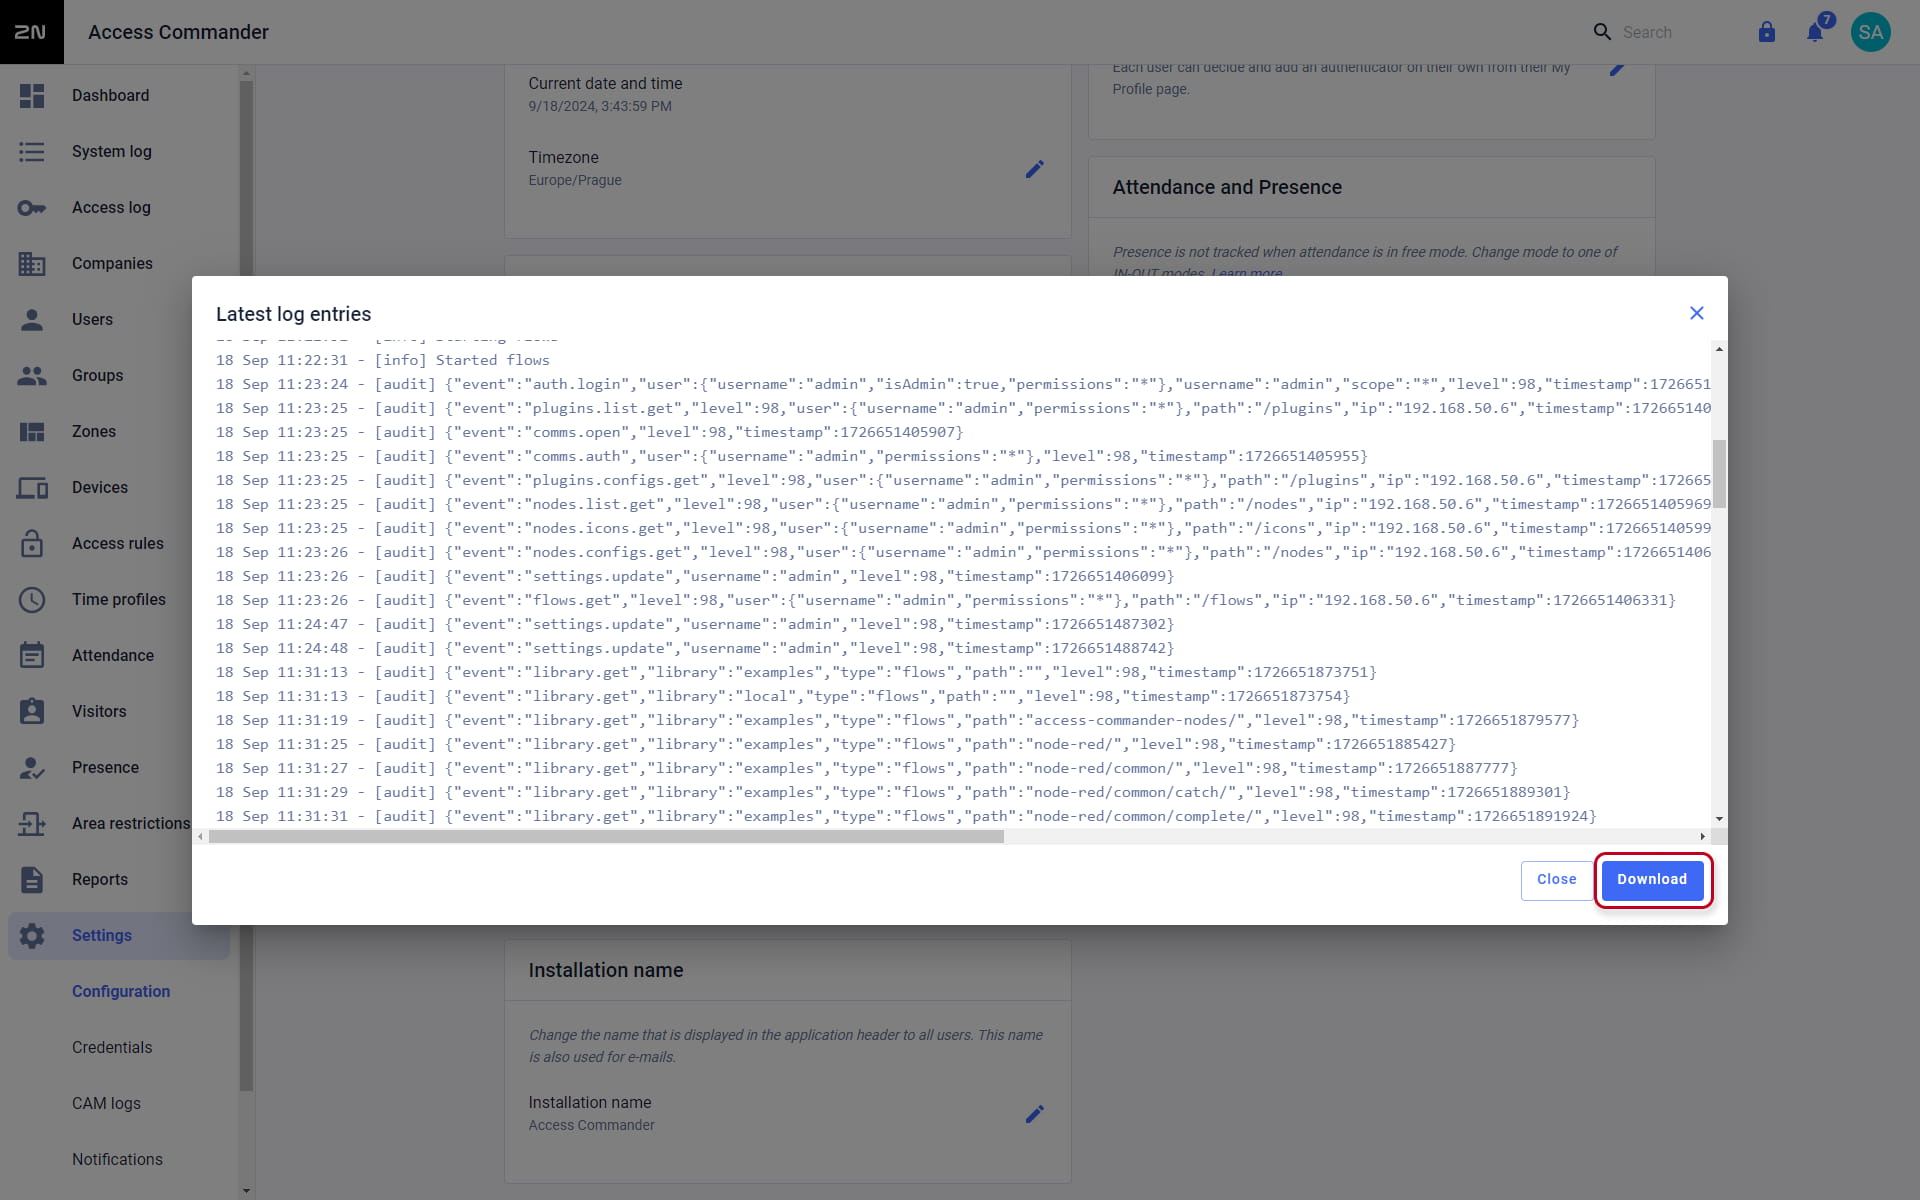Screen dimensions: 1920x1200
Task: Click the log vertical scrollbar thumb
Action: (x=1719, y=473)
